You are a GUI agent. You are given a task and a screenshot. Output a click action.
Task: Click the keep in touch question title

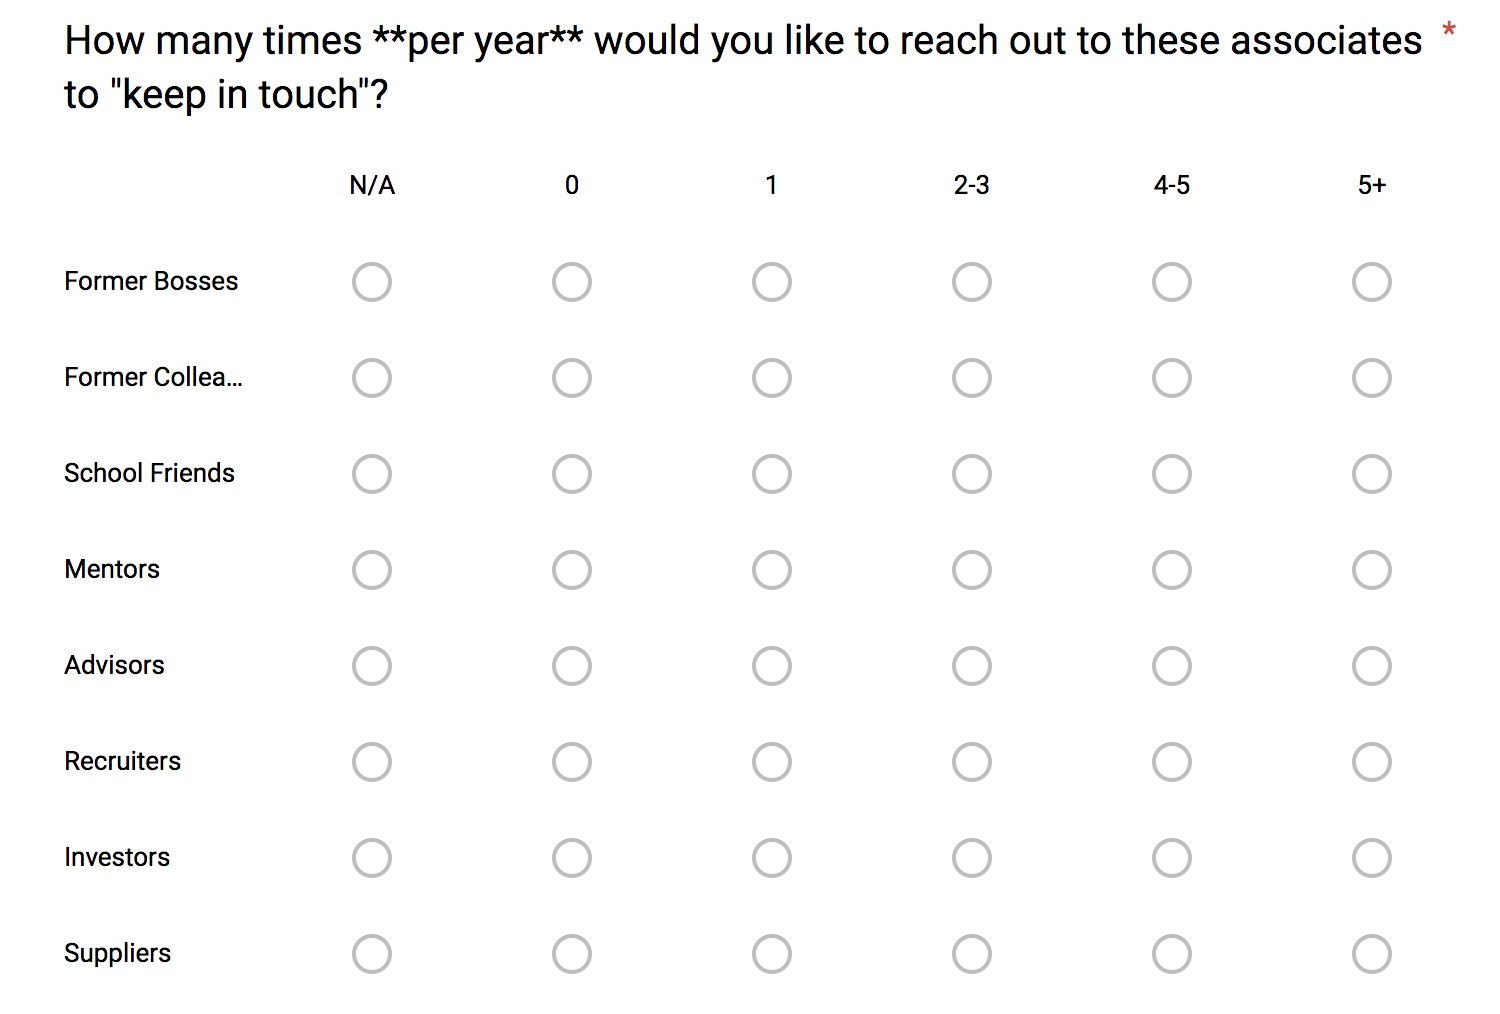743,67
